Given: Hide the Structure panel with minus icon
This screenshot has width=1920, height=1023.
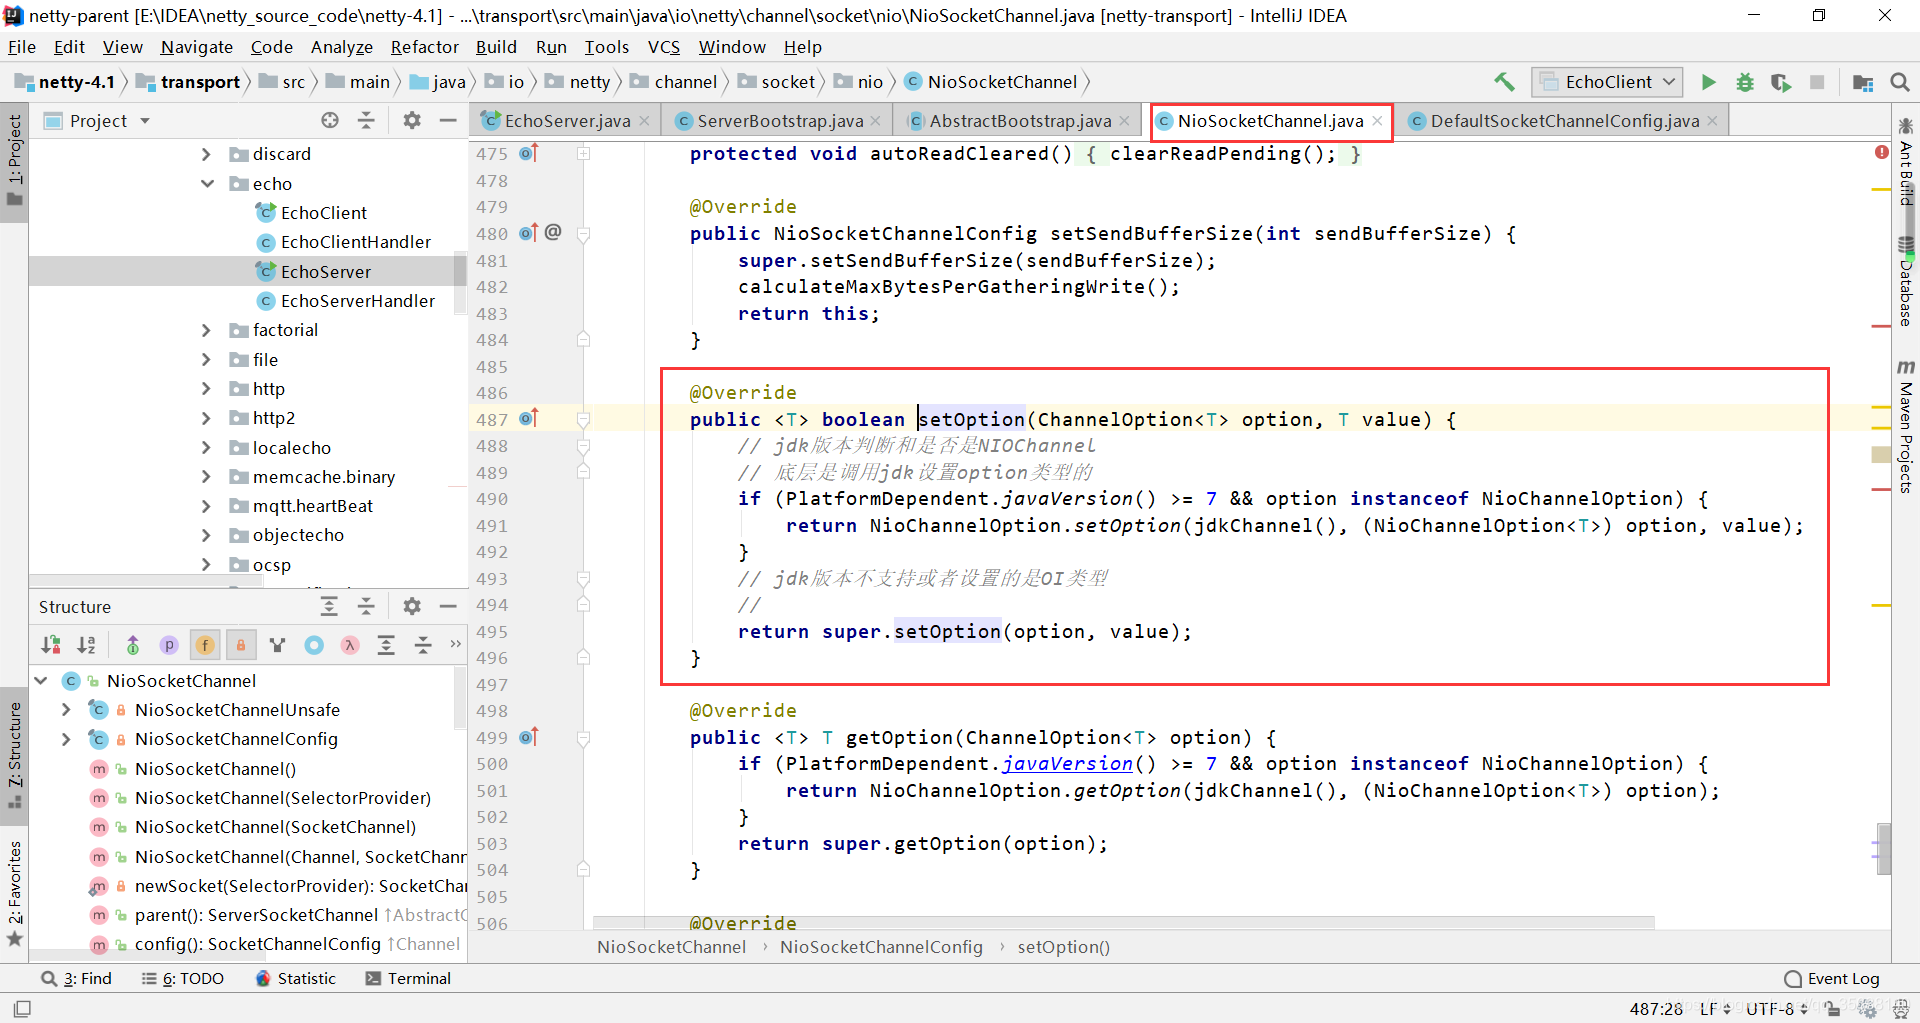Looking at the screenshot, I should [448, 606].
